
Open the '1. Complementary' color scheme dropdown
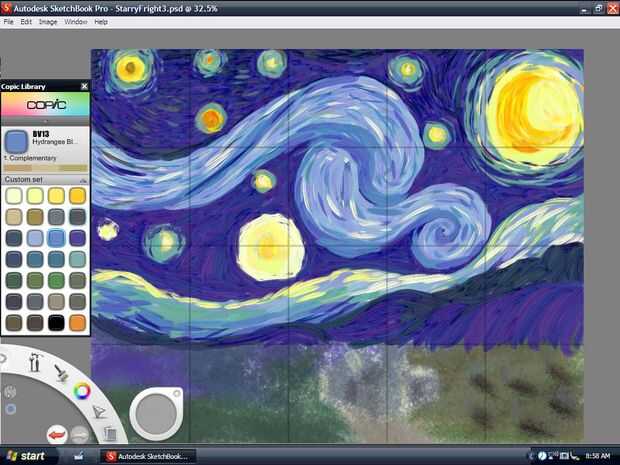(30, 158)
